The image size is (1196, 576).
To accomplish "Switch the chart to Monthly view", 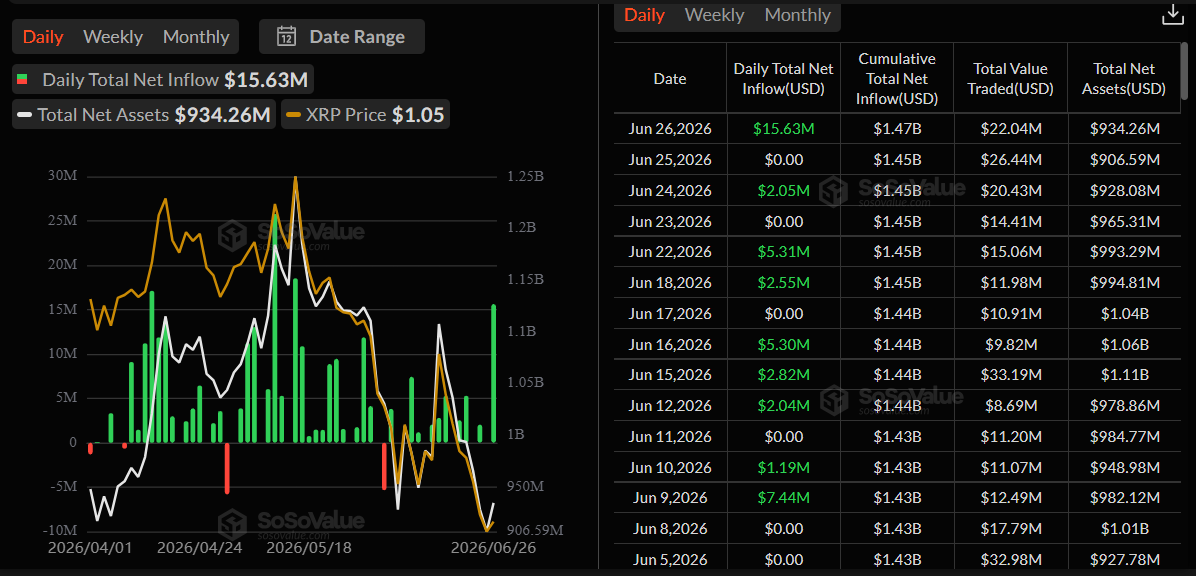I will coord(196,37).
